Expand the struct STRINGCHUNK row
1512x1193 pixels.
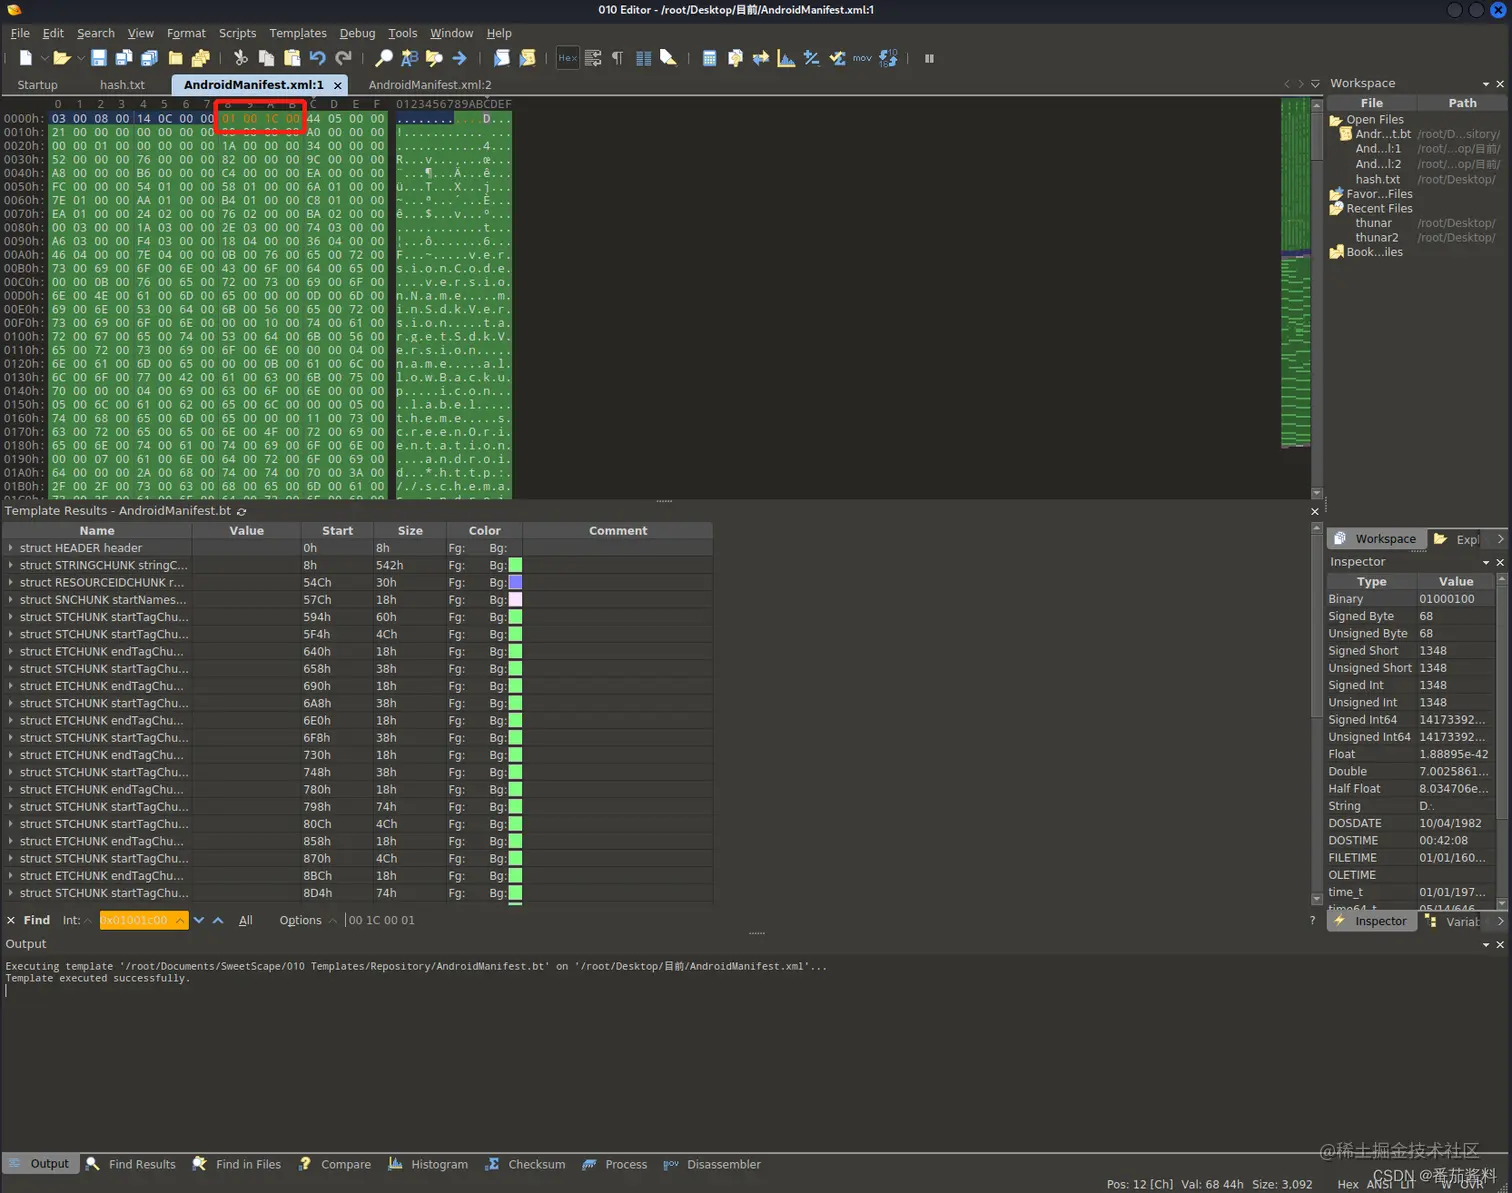(11, 565)
